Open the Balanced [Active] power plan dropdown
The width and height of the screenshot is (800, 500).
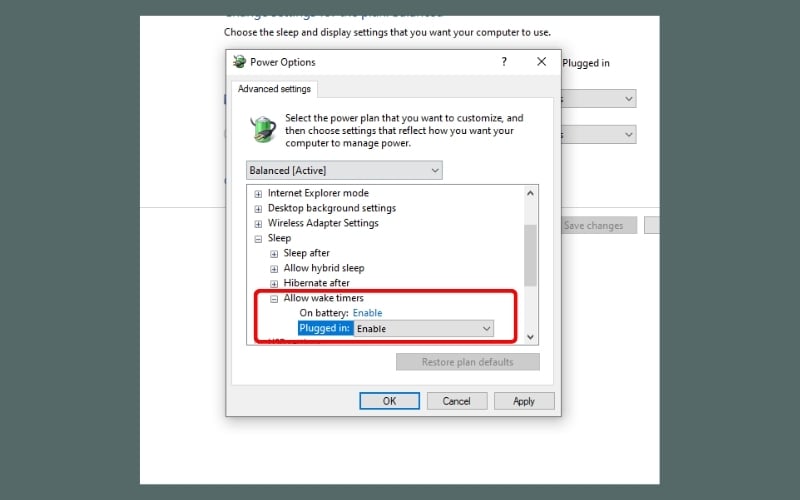coord(343,171)
